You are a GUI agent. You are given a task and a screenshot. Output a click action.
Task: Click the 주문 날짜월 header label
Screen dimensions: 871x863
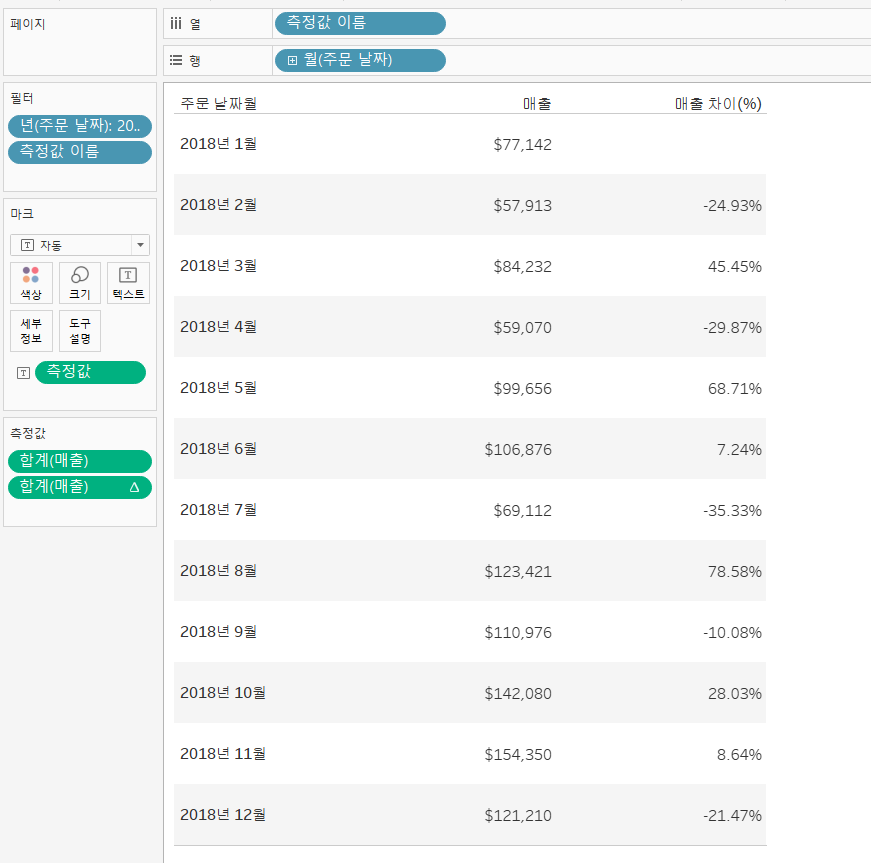tap(218, 103)
